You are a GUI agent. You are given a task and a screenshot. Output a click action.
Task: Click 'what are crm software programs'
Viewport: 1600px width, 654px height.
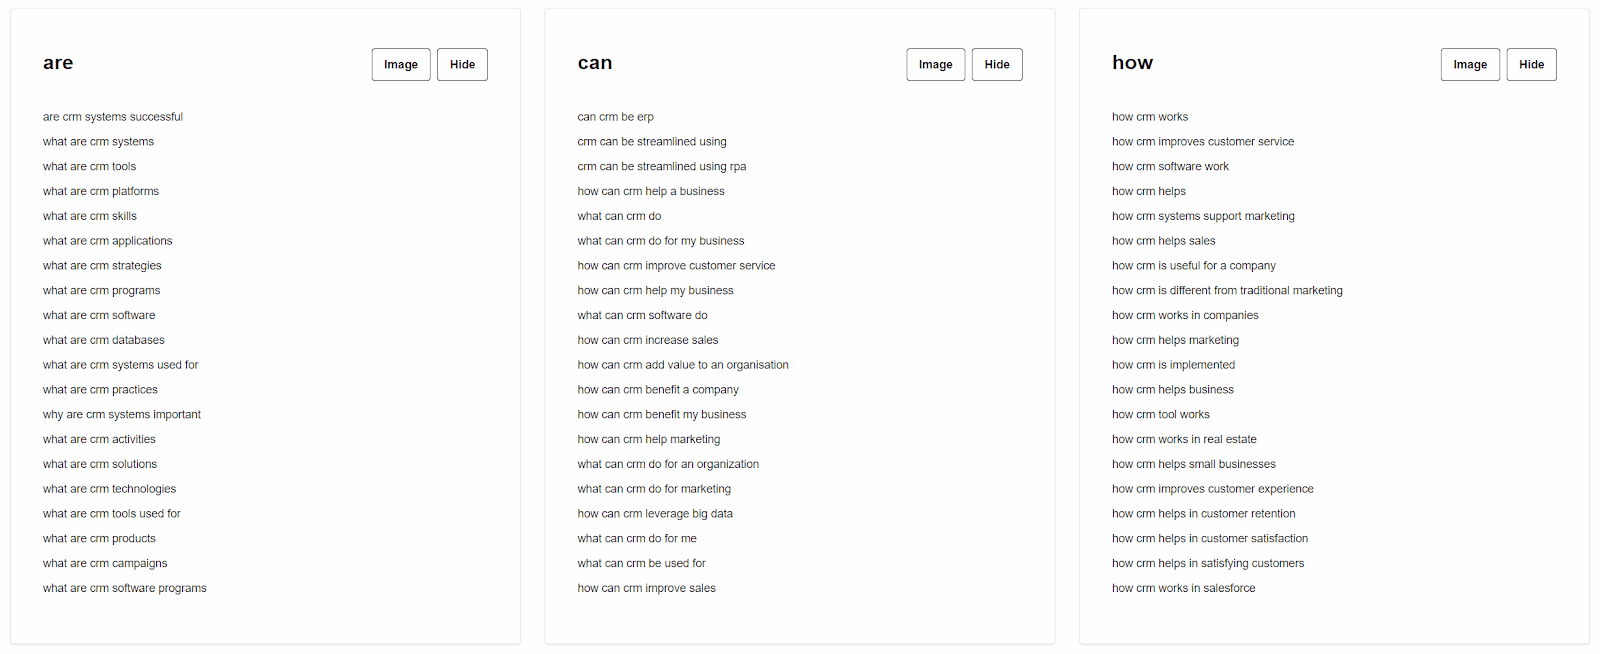click(x=125, y=588)
